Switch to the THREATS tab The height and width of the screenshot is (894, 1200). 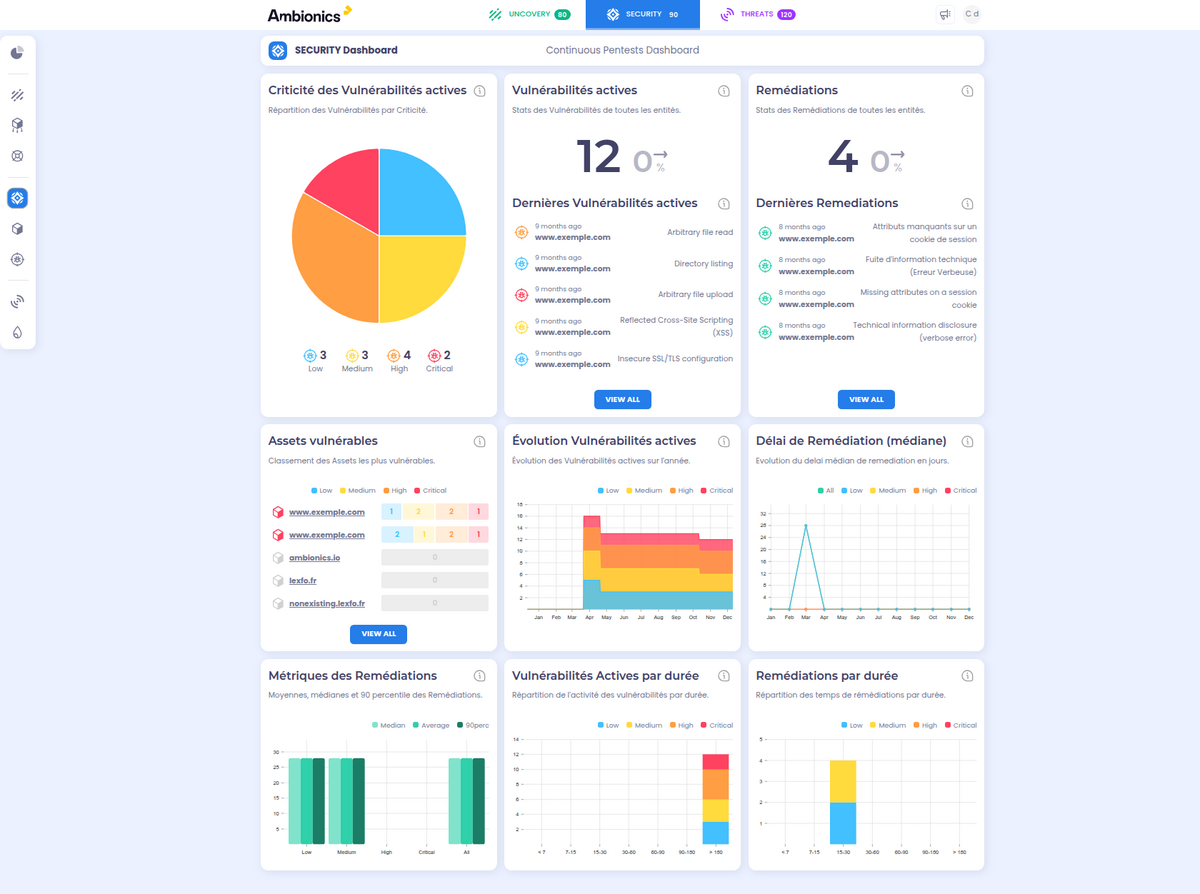tap(757, 14)
